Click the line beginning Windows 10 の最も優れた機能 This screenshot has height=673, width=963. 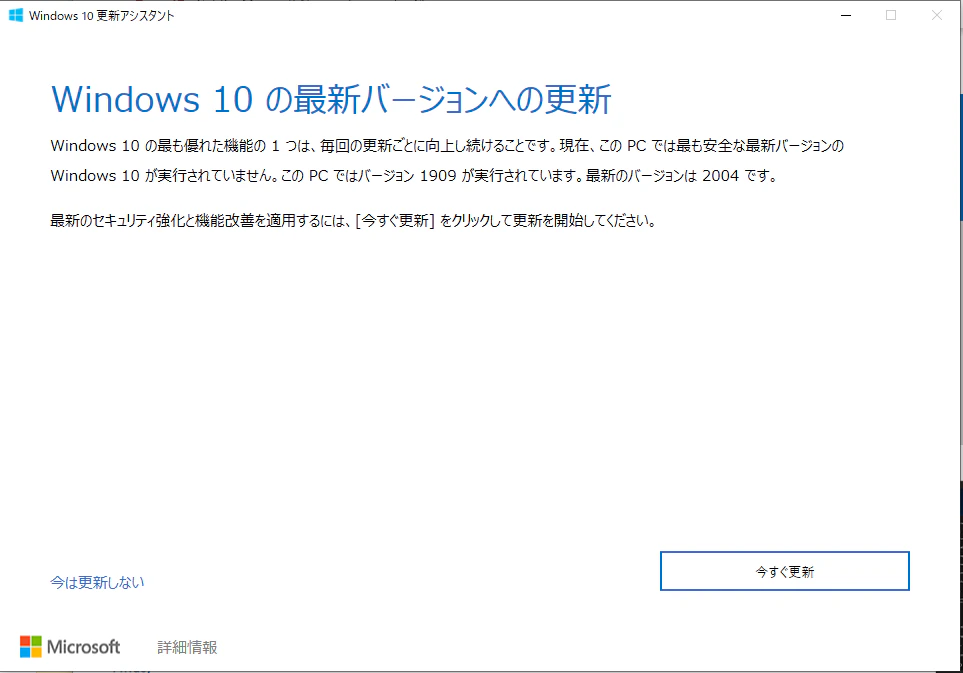[x=447, y=146]
